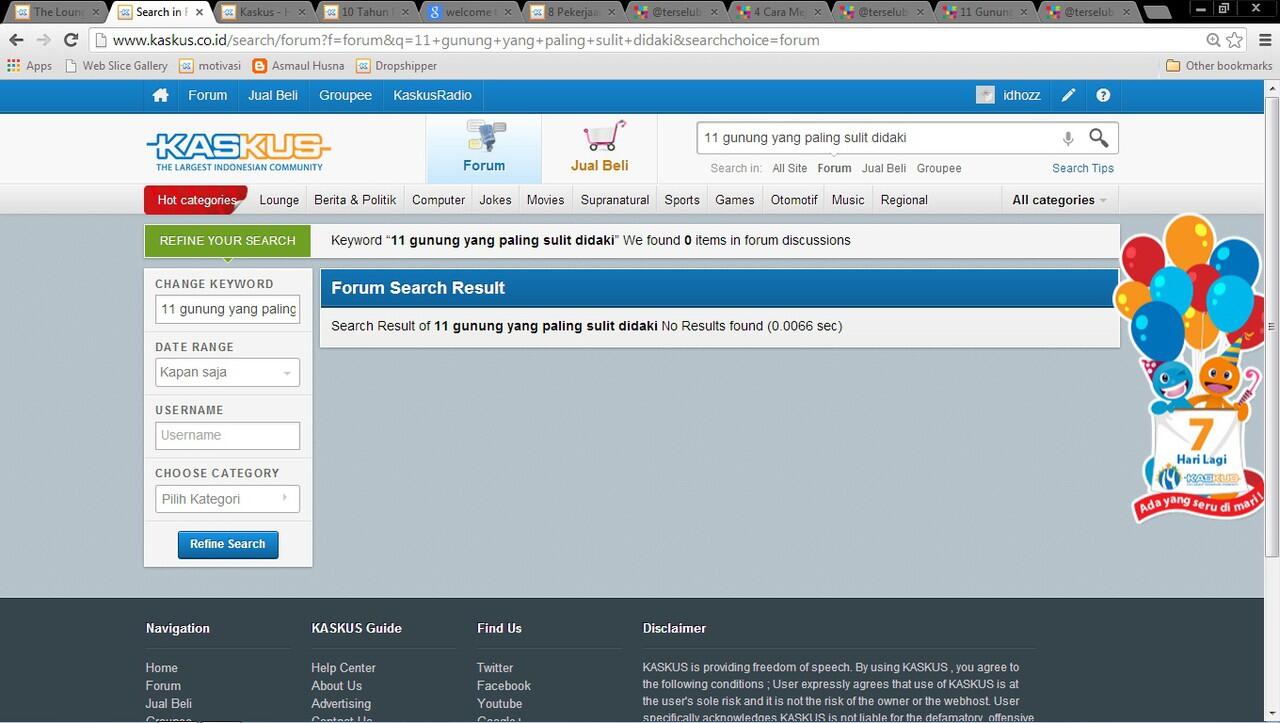Search in Groupee option

point(939,168)
